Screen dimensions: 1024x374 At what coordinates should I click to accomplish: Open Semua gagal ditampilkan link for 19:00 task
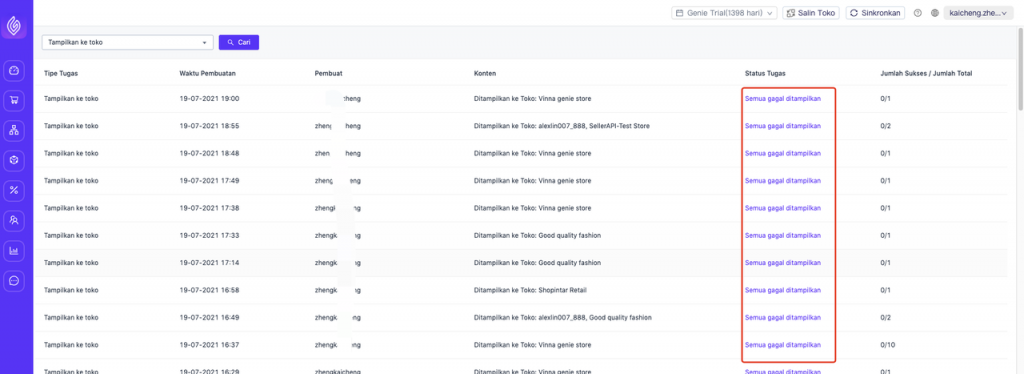tap(782, 99)
